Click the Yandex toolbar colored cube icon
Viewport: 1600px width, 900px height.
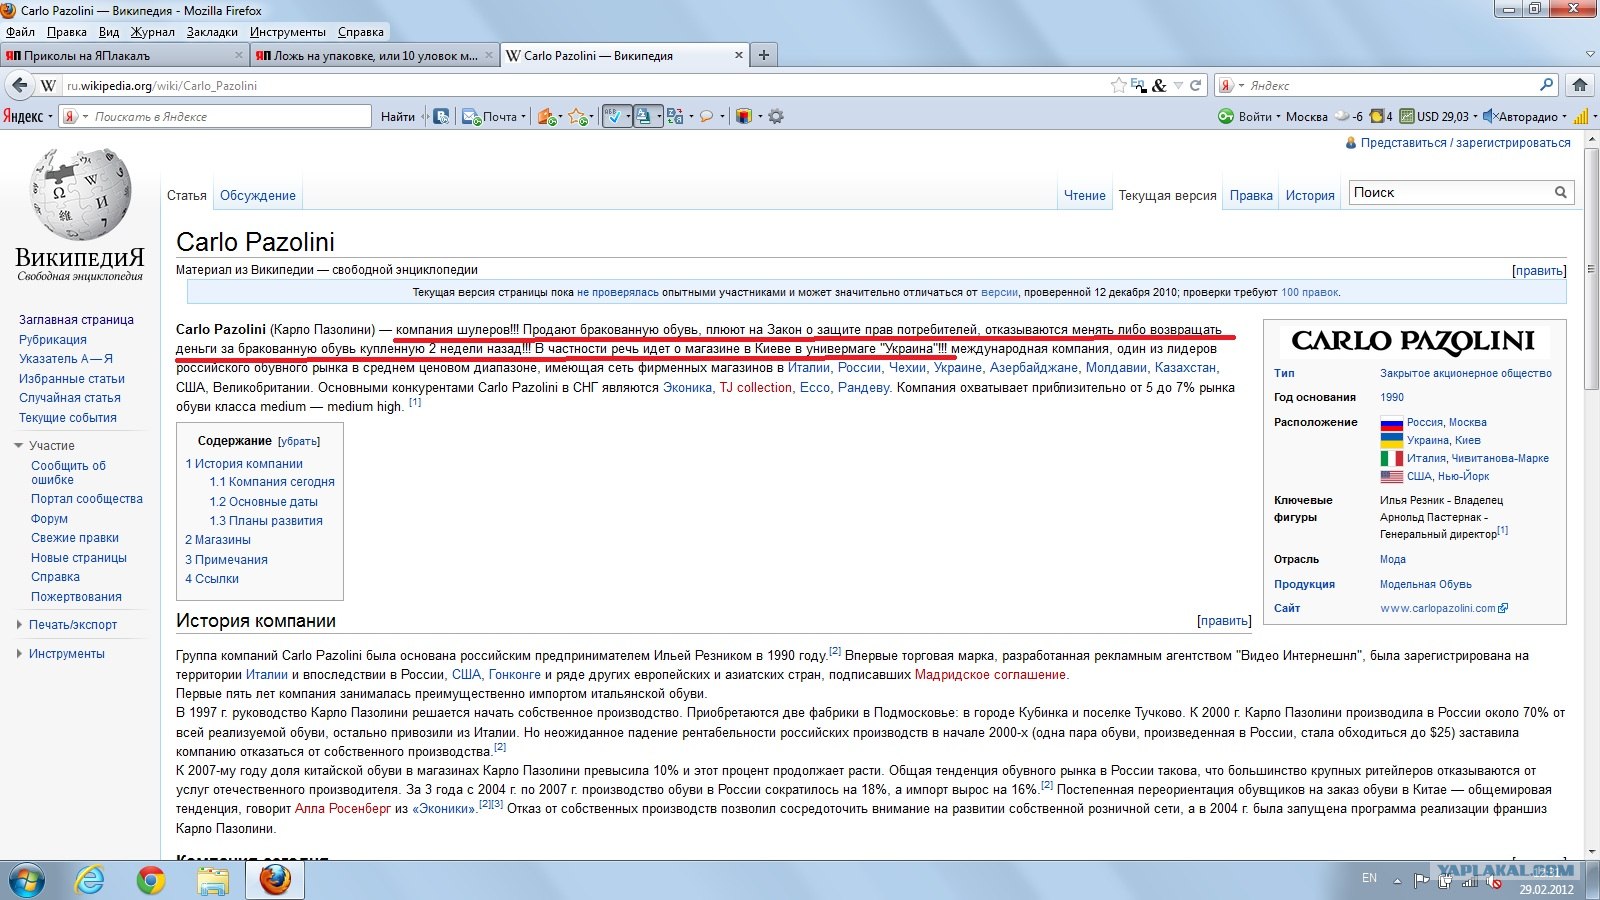coord(743,117)
